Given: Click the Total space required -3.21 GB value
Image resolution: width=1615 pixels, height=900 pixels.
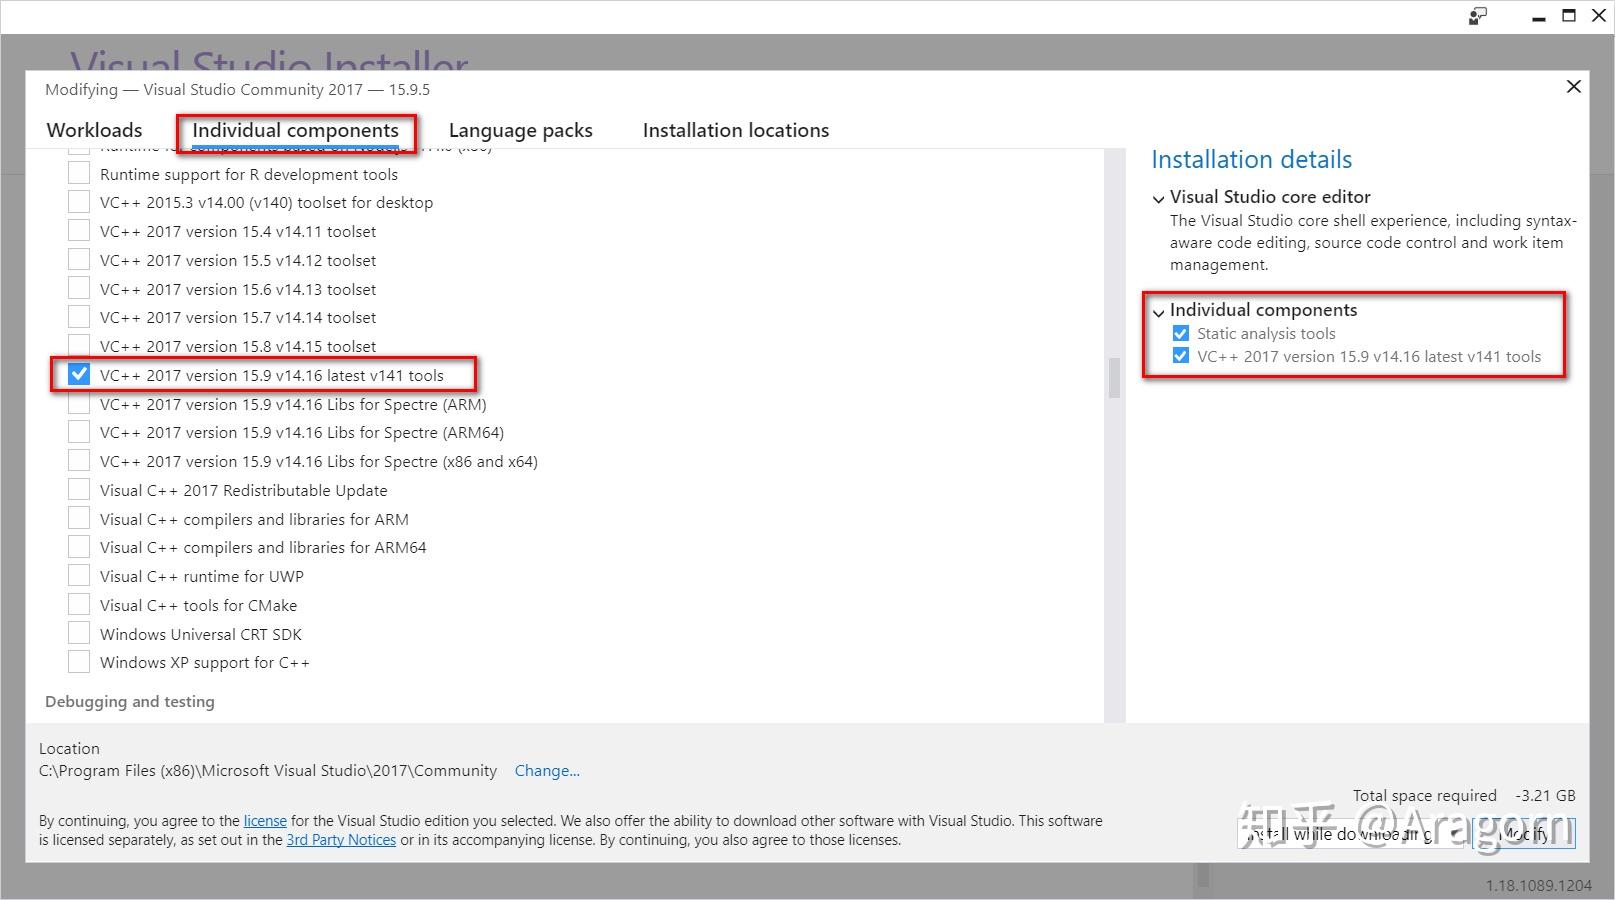Looking at the screenshot, I should 1545,796.
